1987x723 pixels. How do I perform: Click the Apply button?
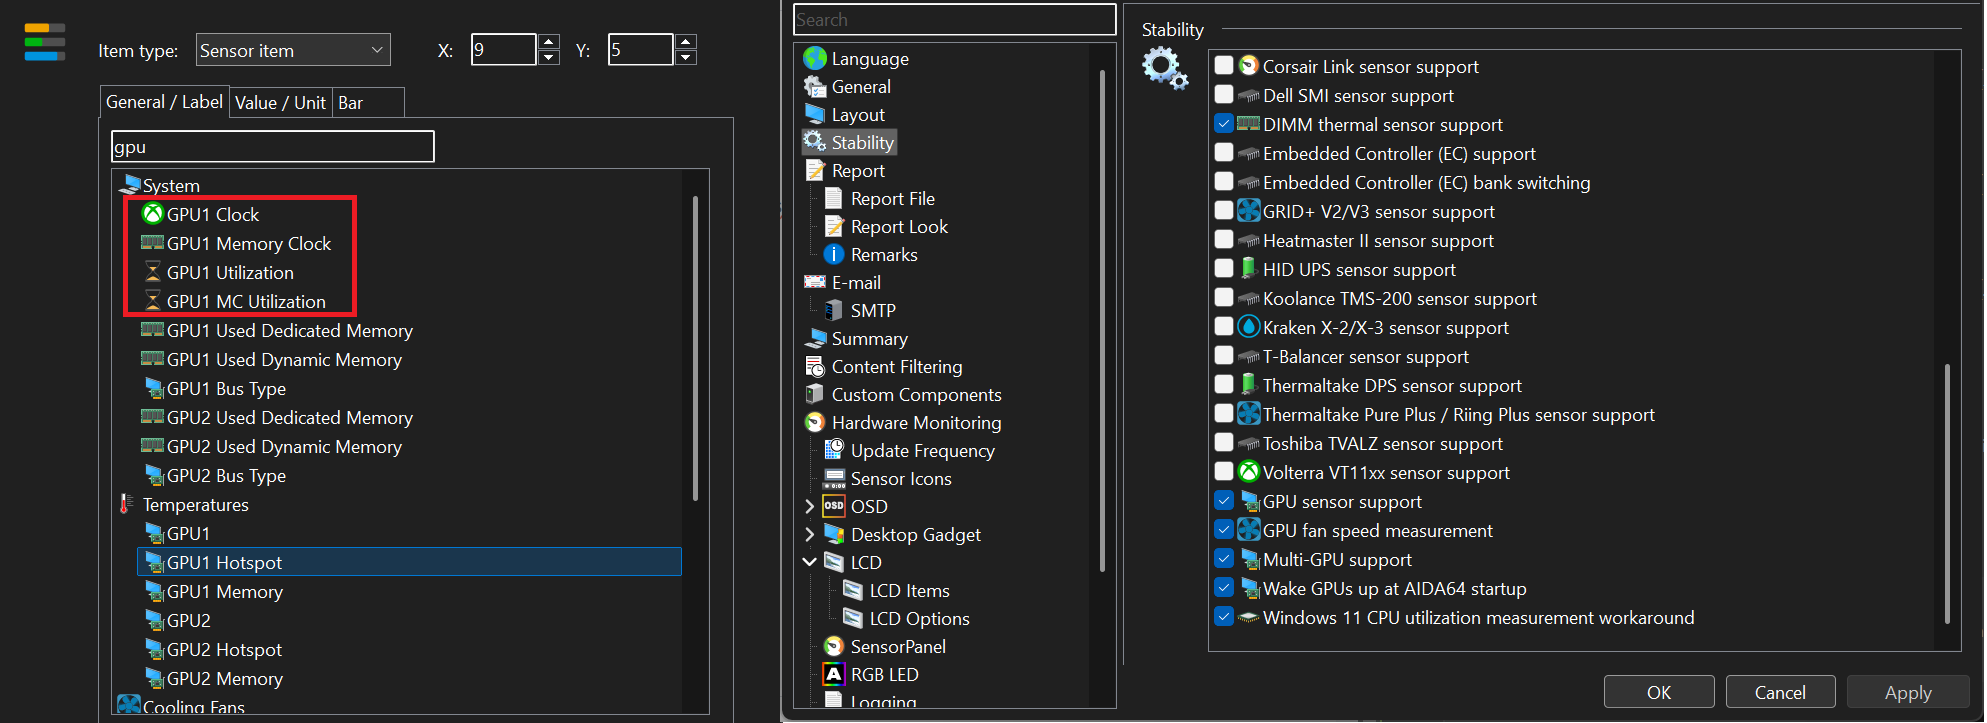pos(1907,692)
